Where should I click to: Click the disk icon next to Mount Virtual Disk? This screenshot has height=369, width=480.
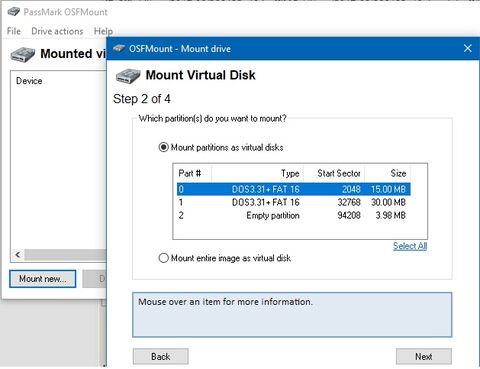coord(128,76)
